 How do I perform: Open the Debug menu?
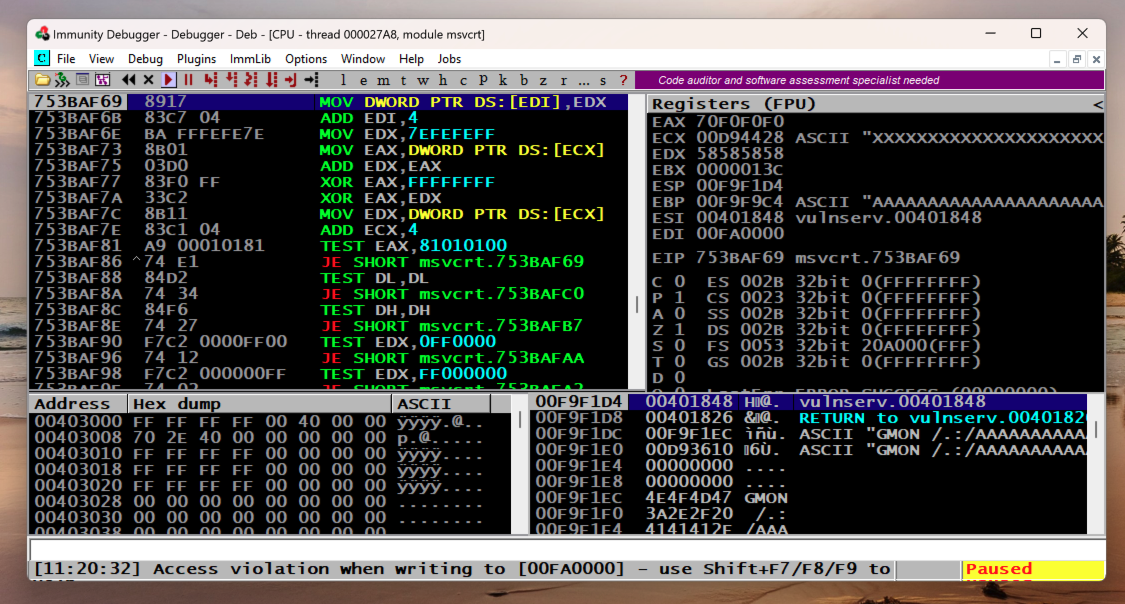[x=145, y=59]
